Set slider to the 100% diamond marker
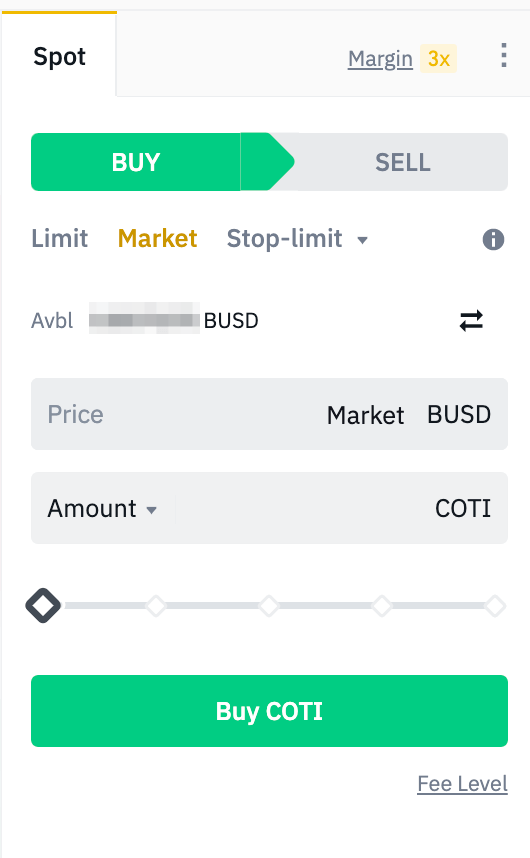This screenshot has width=530, height=858. coord(495,606)
